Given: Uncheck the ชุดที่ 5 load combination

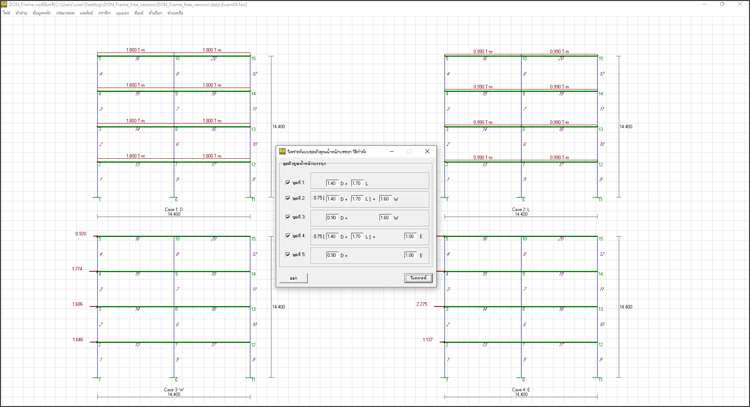Looking at the screenshot, I should (x=288, y=255).
